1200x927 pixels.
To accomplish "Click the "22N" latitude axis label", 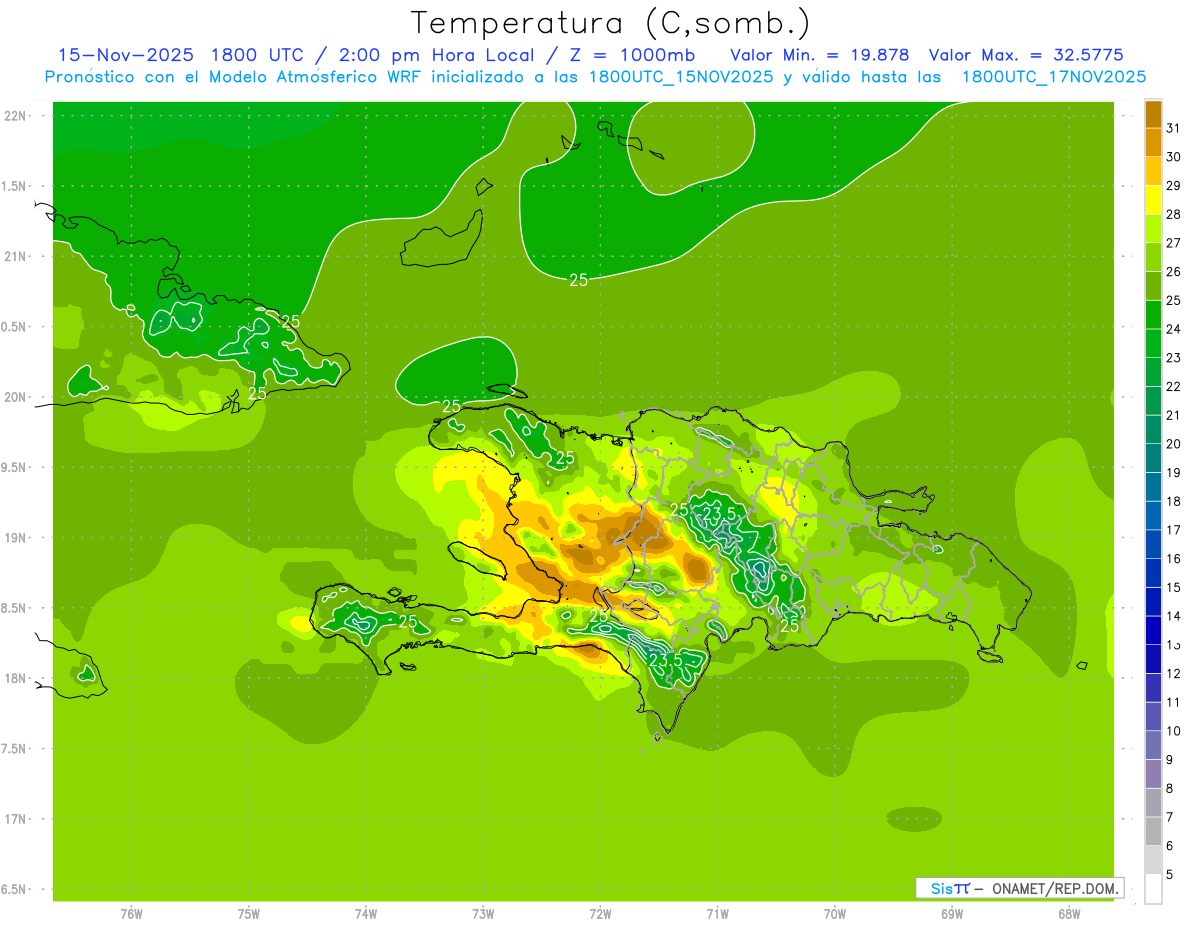I will coord(17,116).
